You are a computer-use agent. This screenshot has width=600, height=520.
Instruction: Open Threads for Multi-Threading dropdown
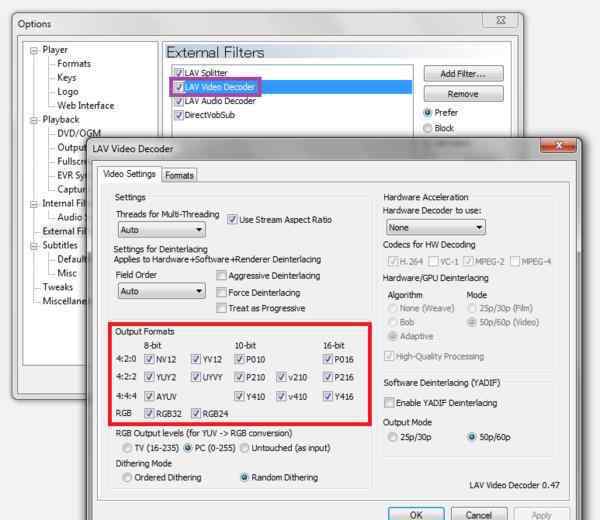[161, 230]
